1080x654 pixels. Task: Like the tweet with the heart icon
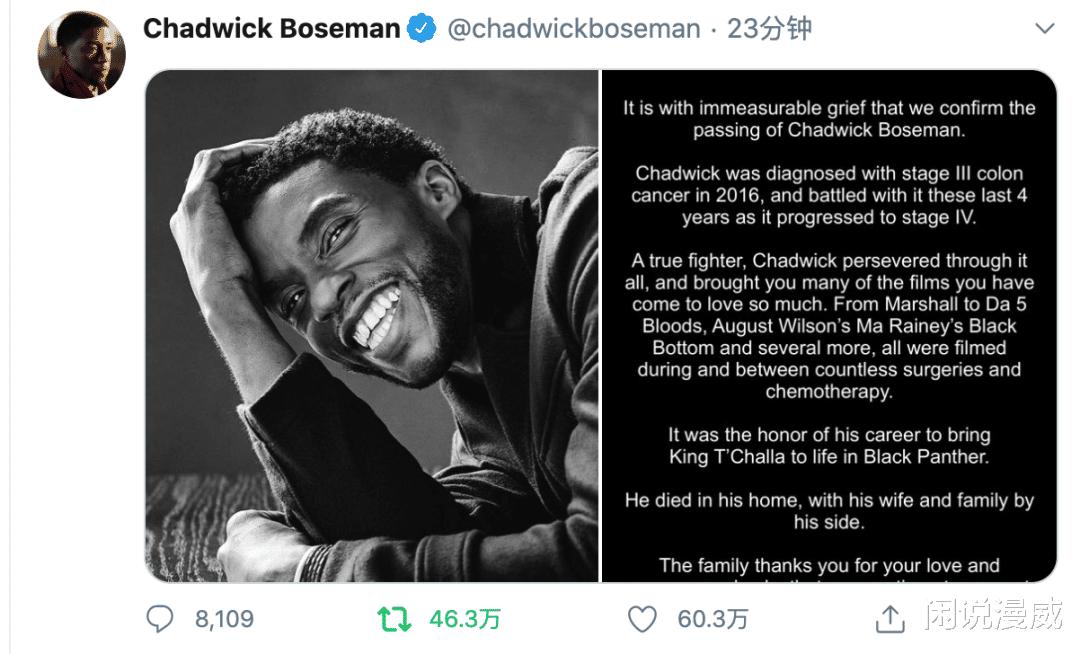click(642, 620)
